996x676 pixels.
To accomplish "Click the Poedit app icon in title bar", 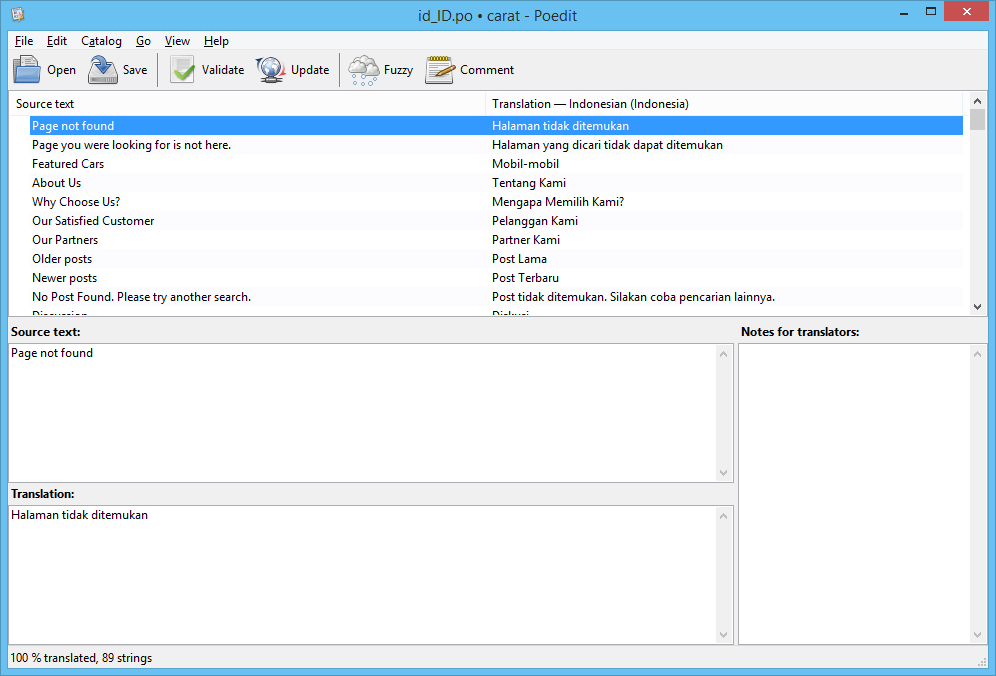I will pyautogui.click(x=17, y=14).
